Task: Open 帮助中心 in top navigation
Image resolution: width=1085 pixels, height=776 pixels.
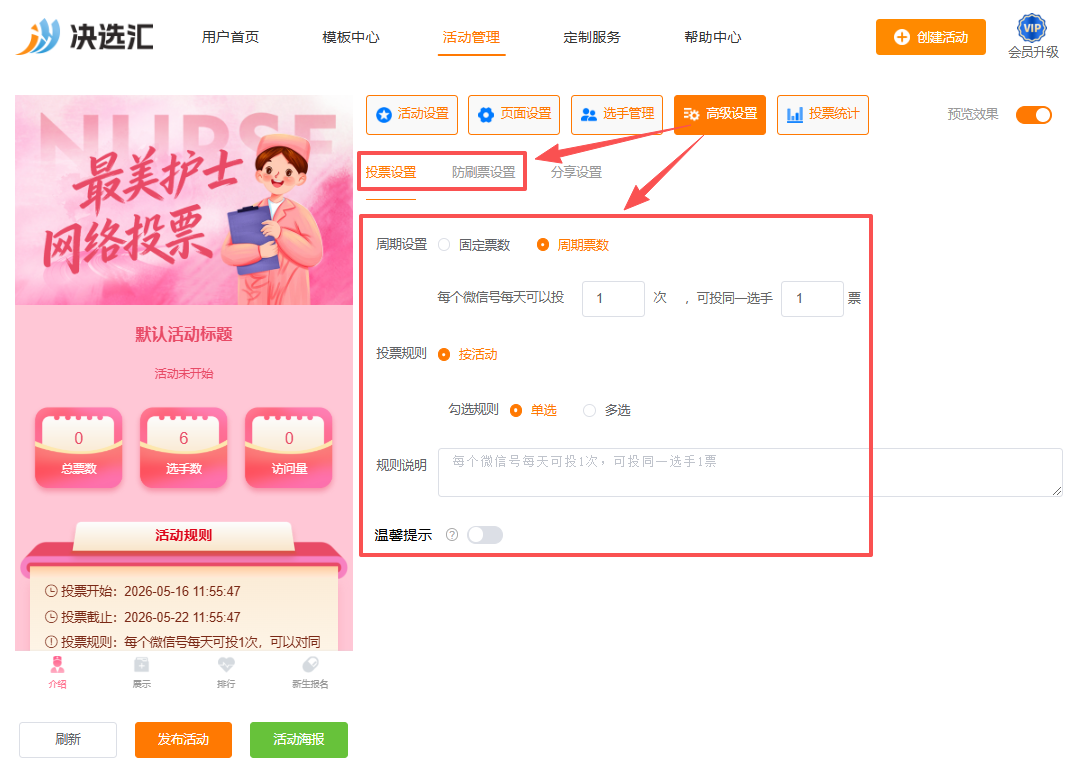Action: pos(713,37)
